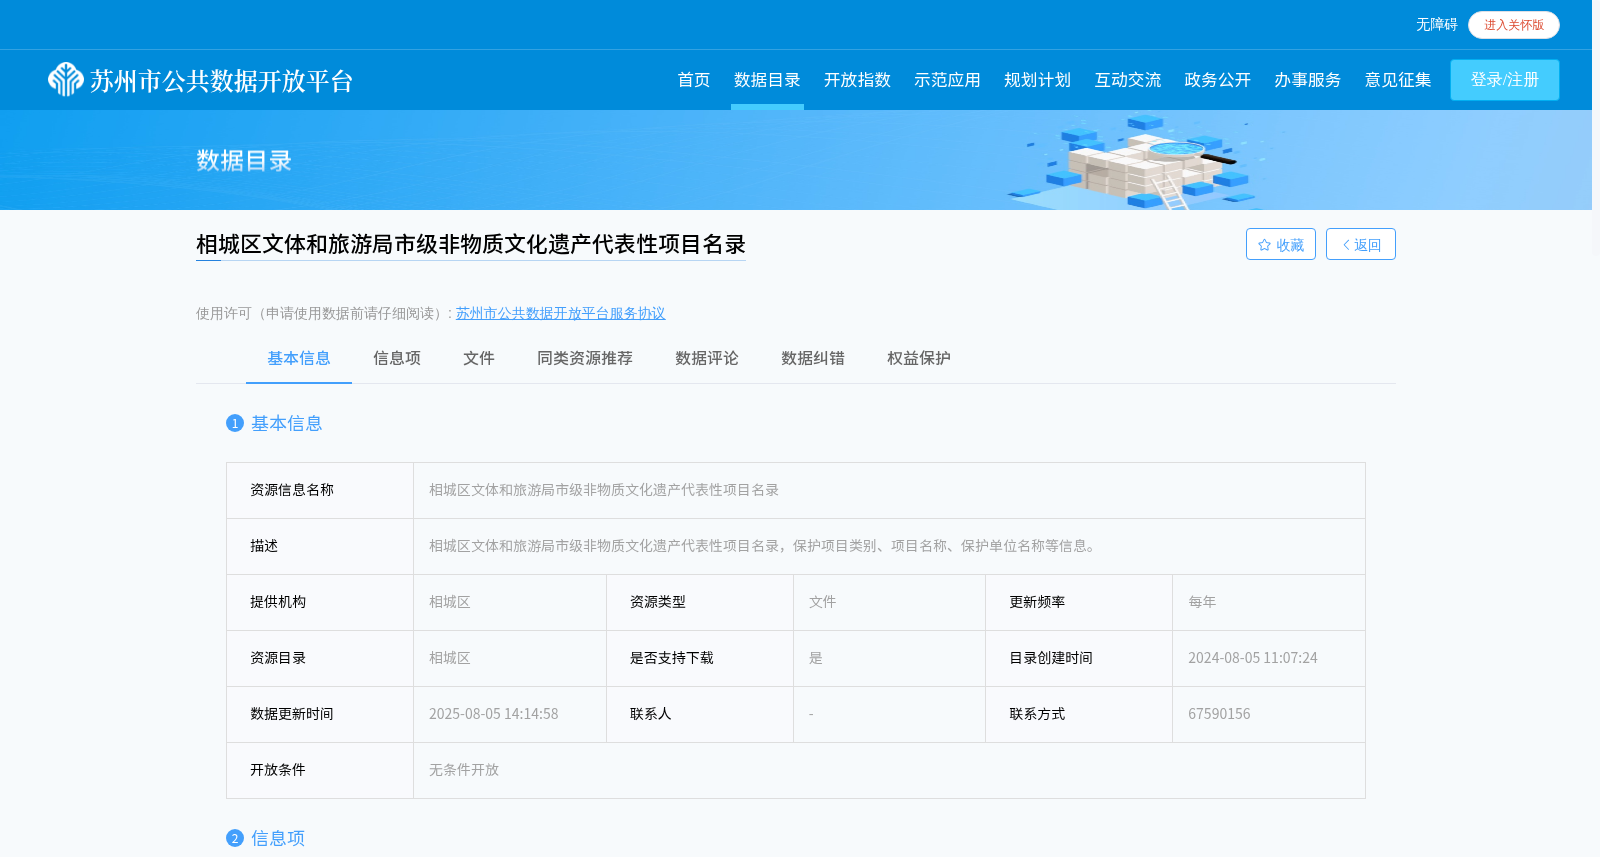Click the 描述 row description value

point(764,546)
